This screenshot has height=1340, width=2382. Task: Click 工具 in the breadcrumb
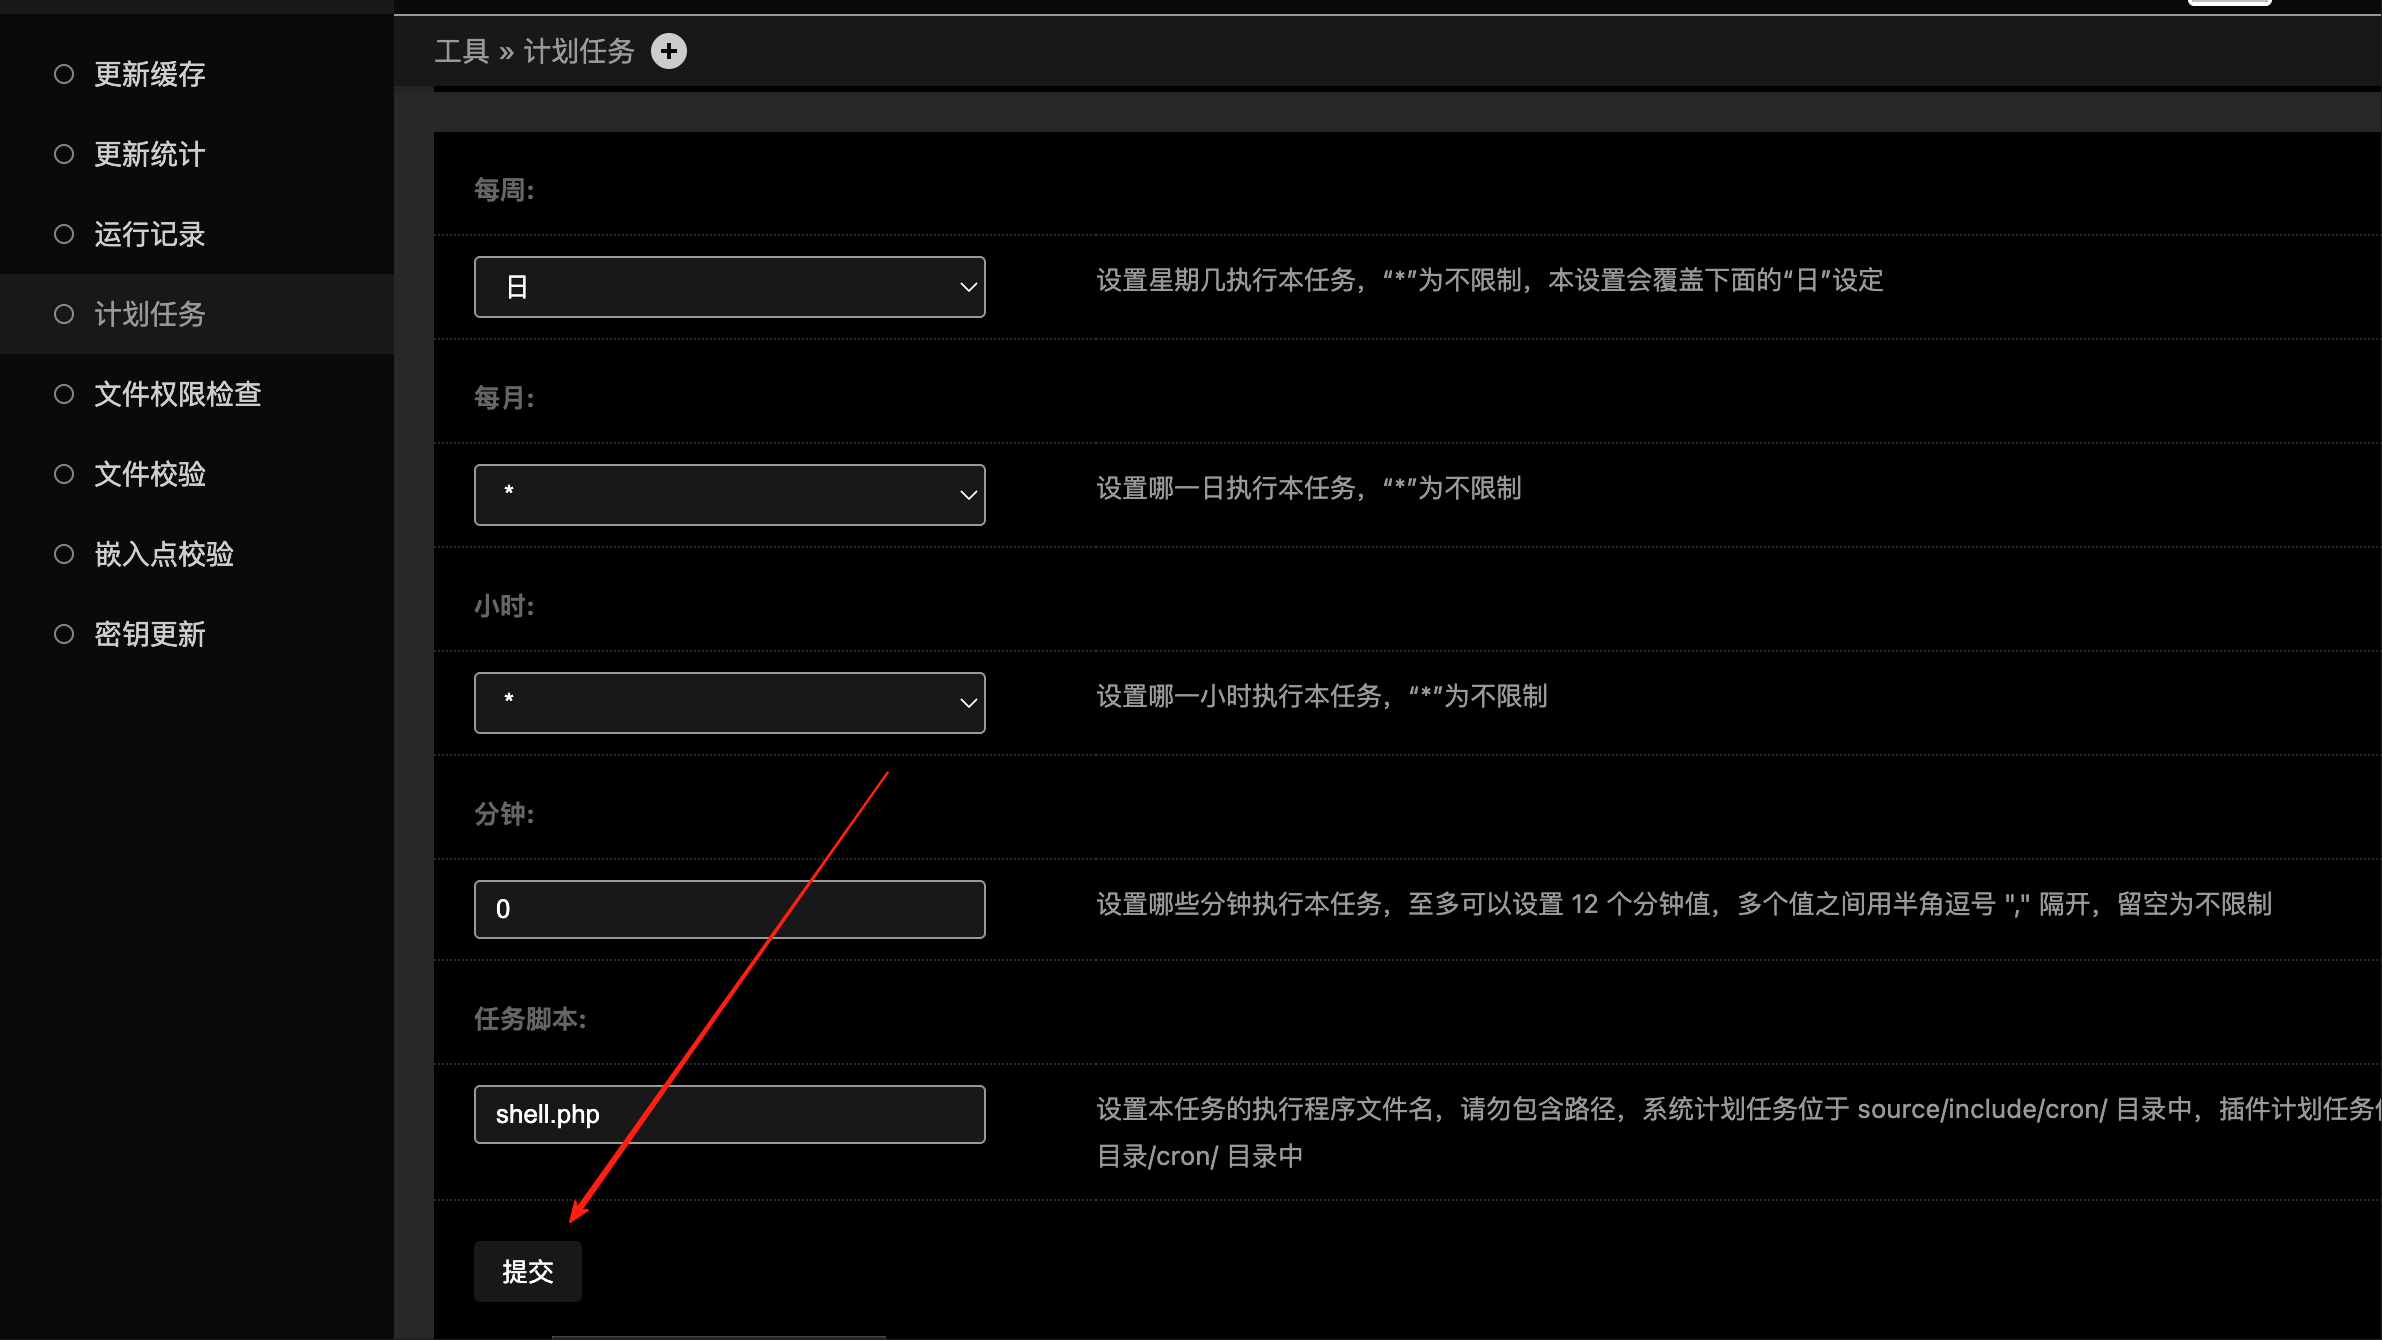point(463,51)
